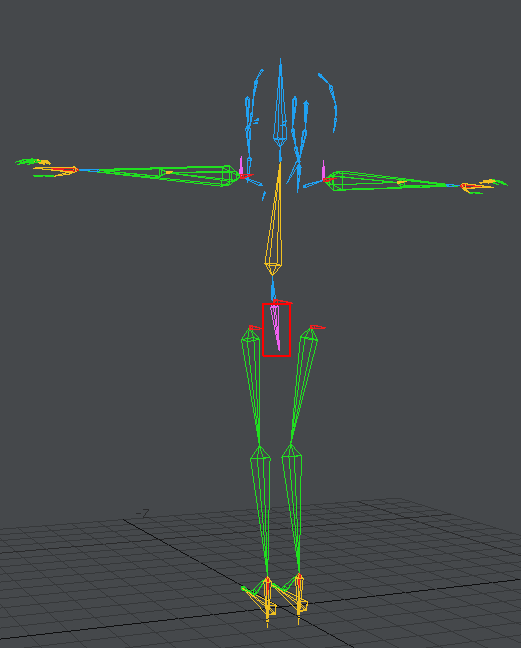Viewport: 521px width, 648px height.
Task: Select the small blue bone below the spine
Action: pyautogui.click(x=273, y=288)
